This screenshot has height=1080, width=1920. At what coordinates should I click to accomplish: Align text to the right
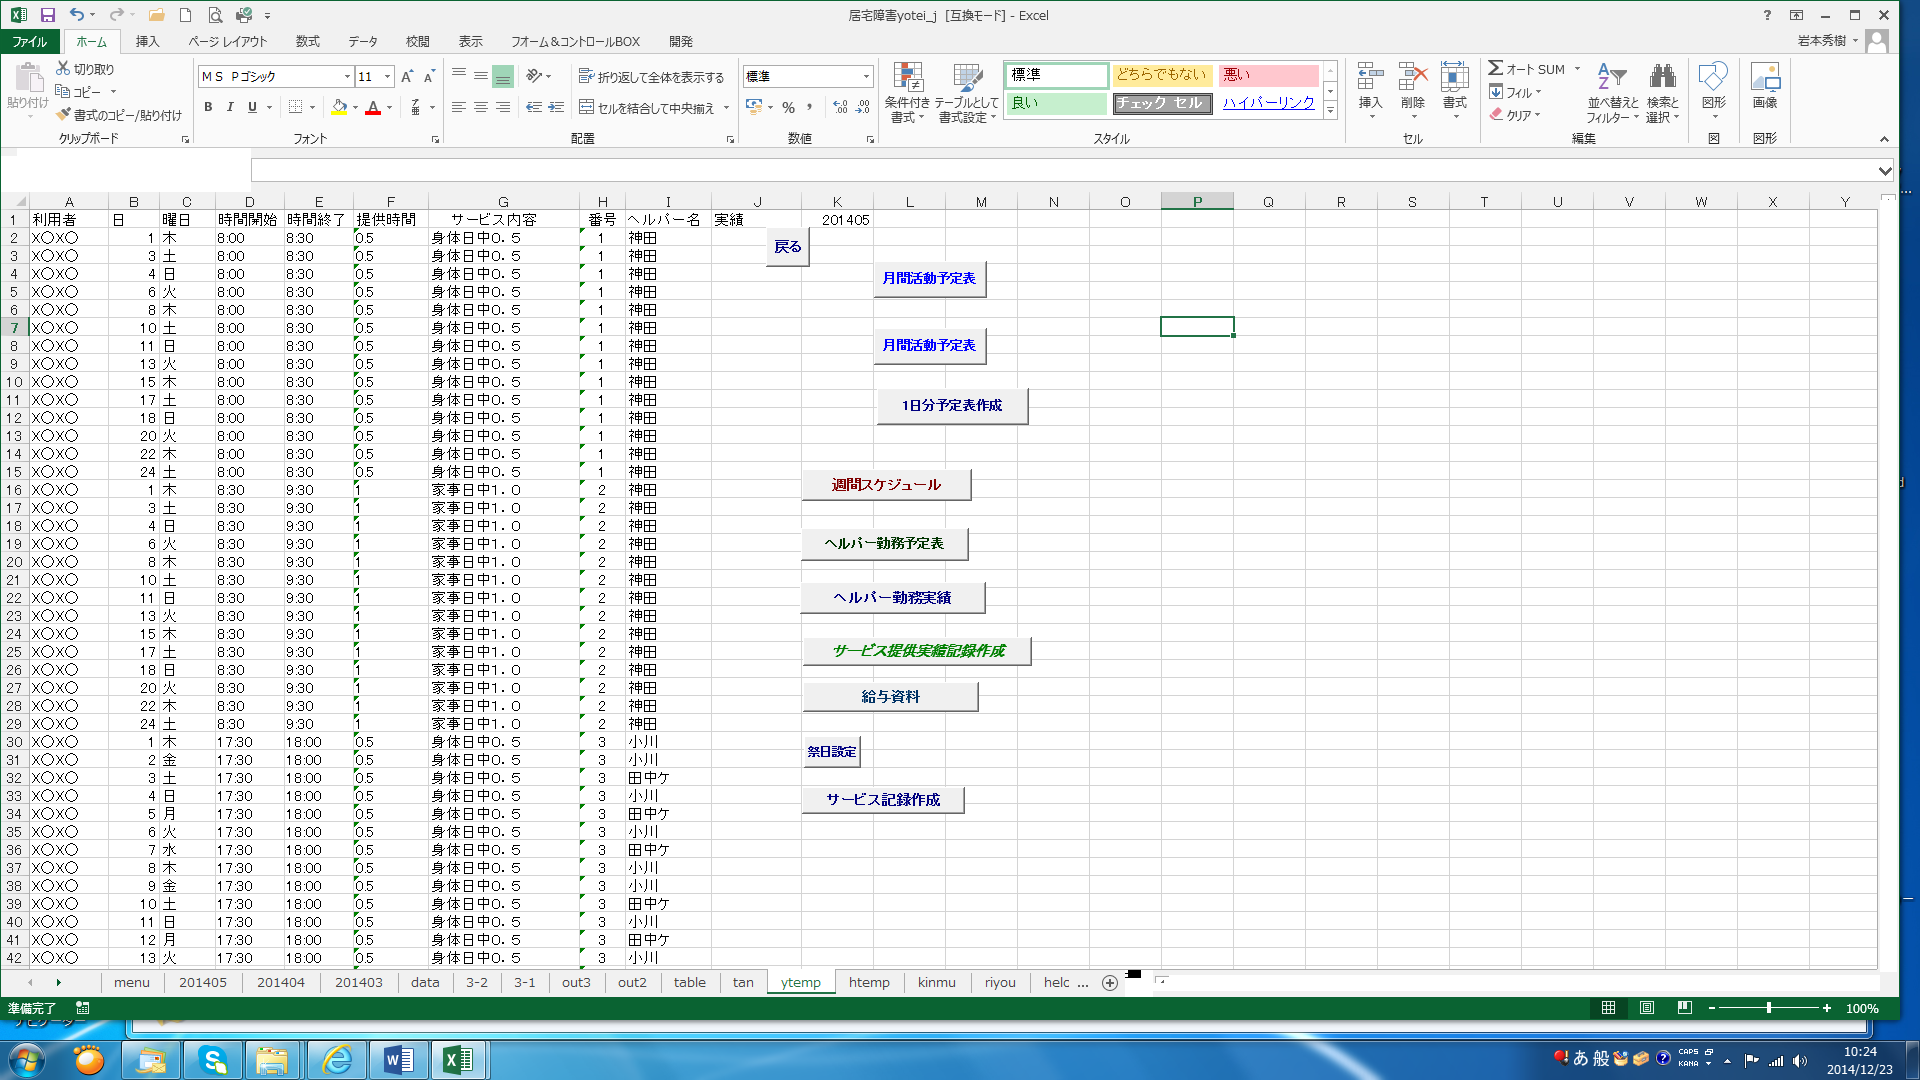click(x=503, y=107)
